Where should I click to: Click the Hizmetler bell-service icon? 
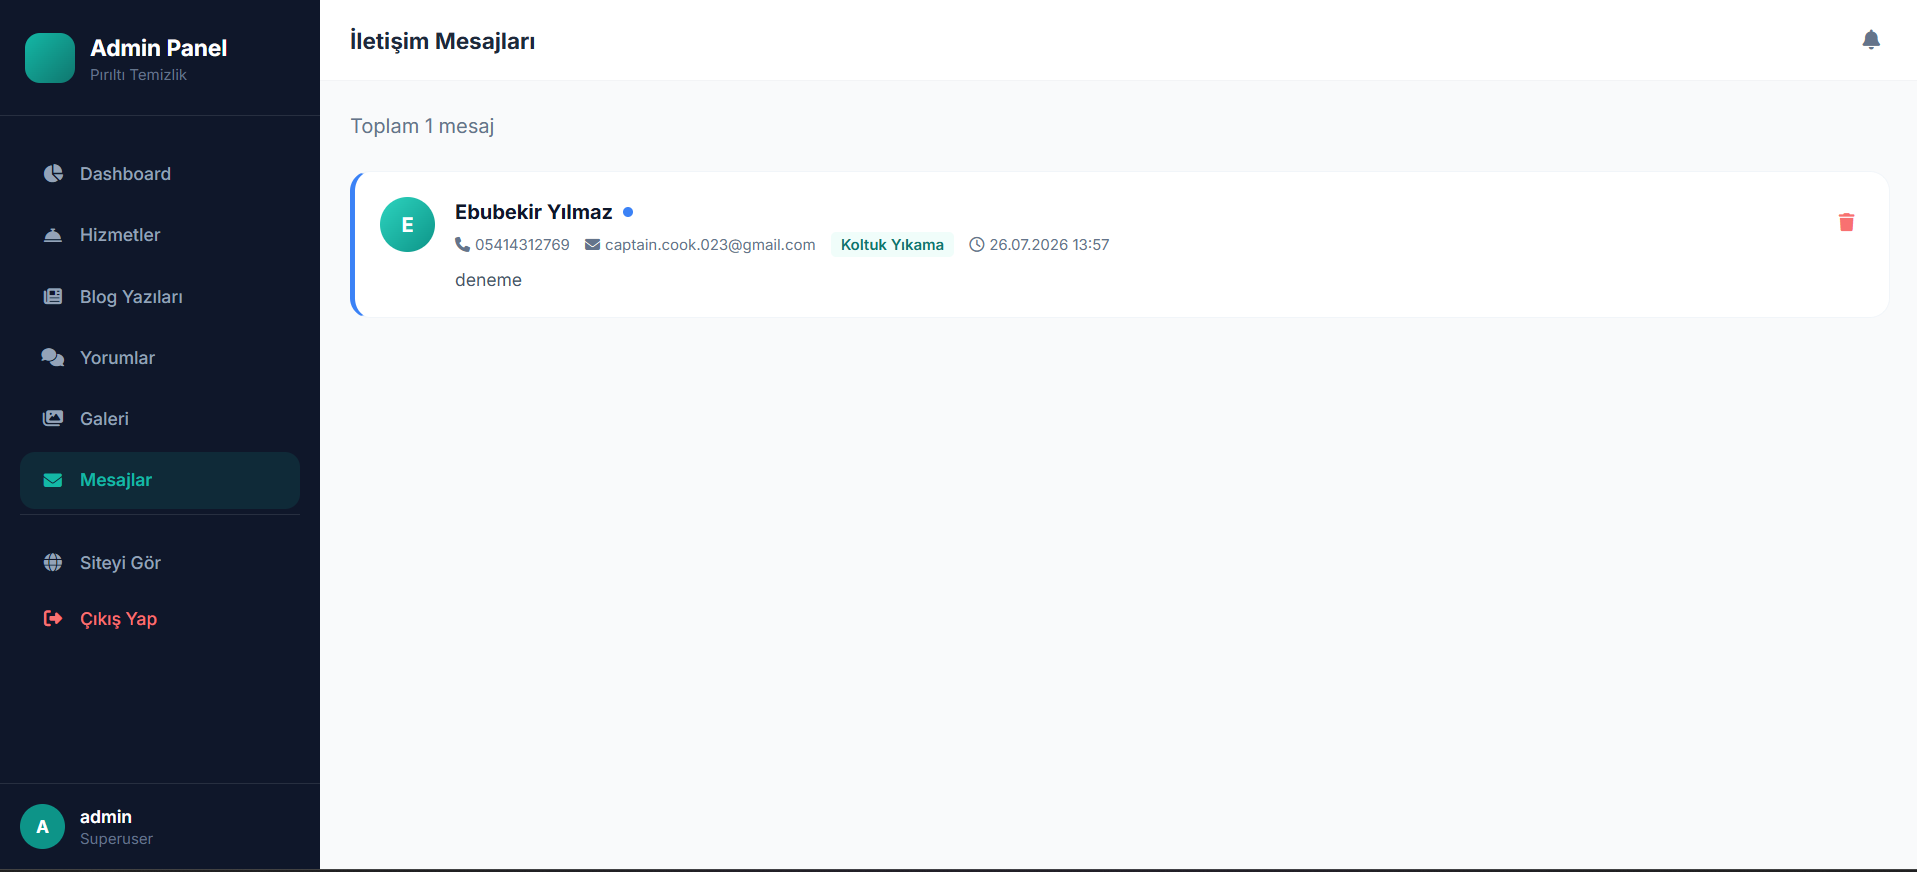coord(53,235)
